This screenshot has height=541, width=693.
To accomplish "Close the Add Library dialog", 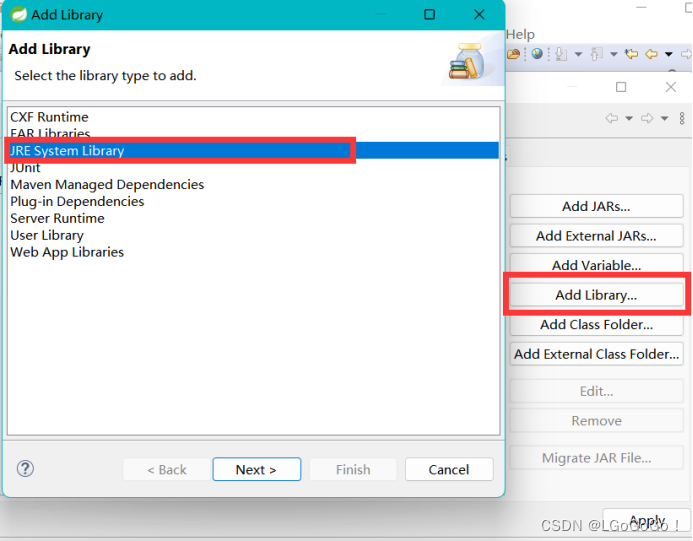I will tap(479, 15).
